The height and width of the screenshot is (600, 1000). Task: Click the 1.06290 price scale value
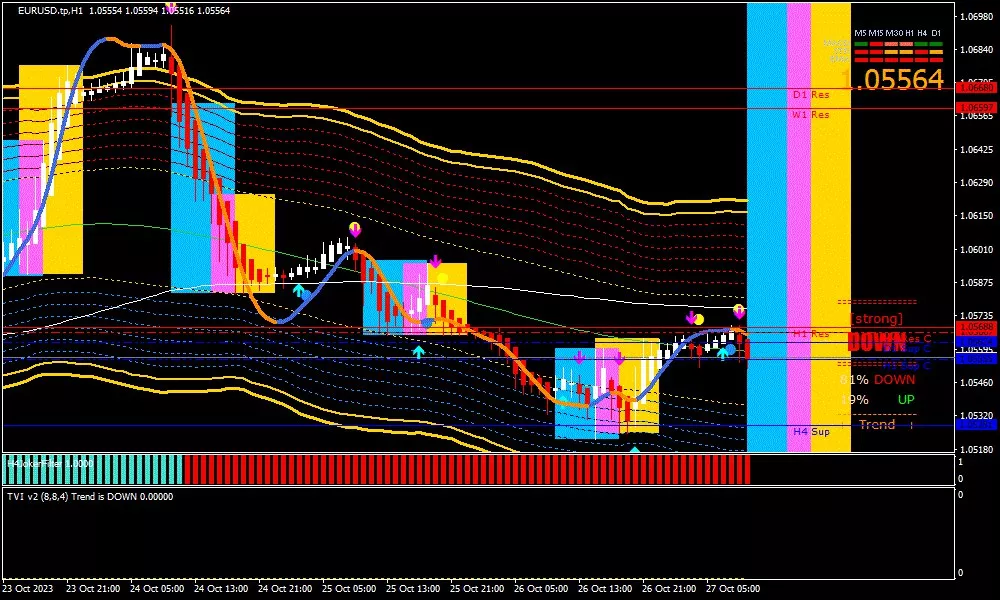pos(976,183)
